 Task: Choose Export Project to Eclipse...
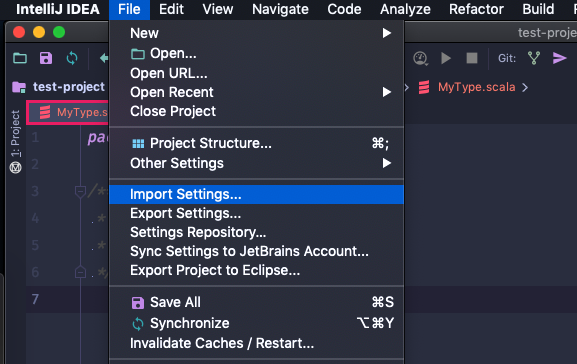point(256,271)
